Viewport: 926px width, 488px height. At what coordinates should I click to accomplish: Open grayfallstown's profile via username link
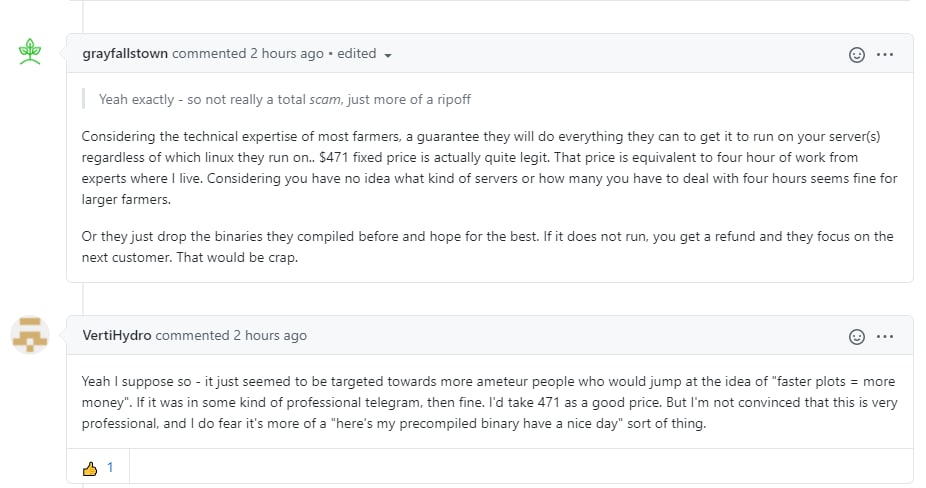(125, 53)
